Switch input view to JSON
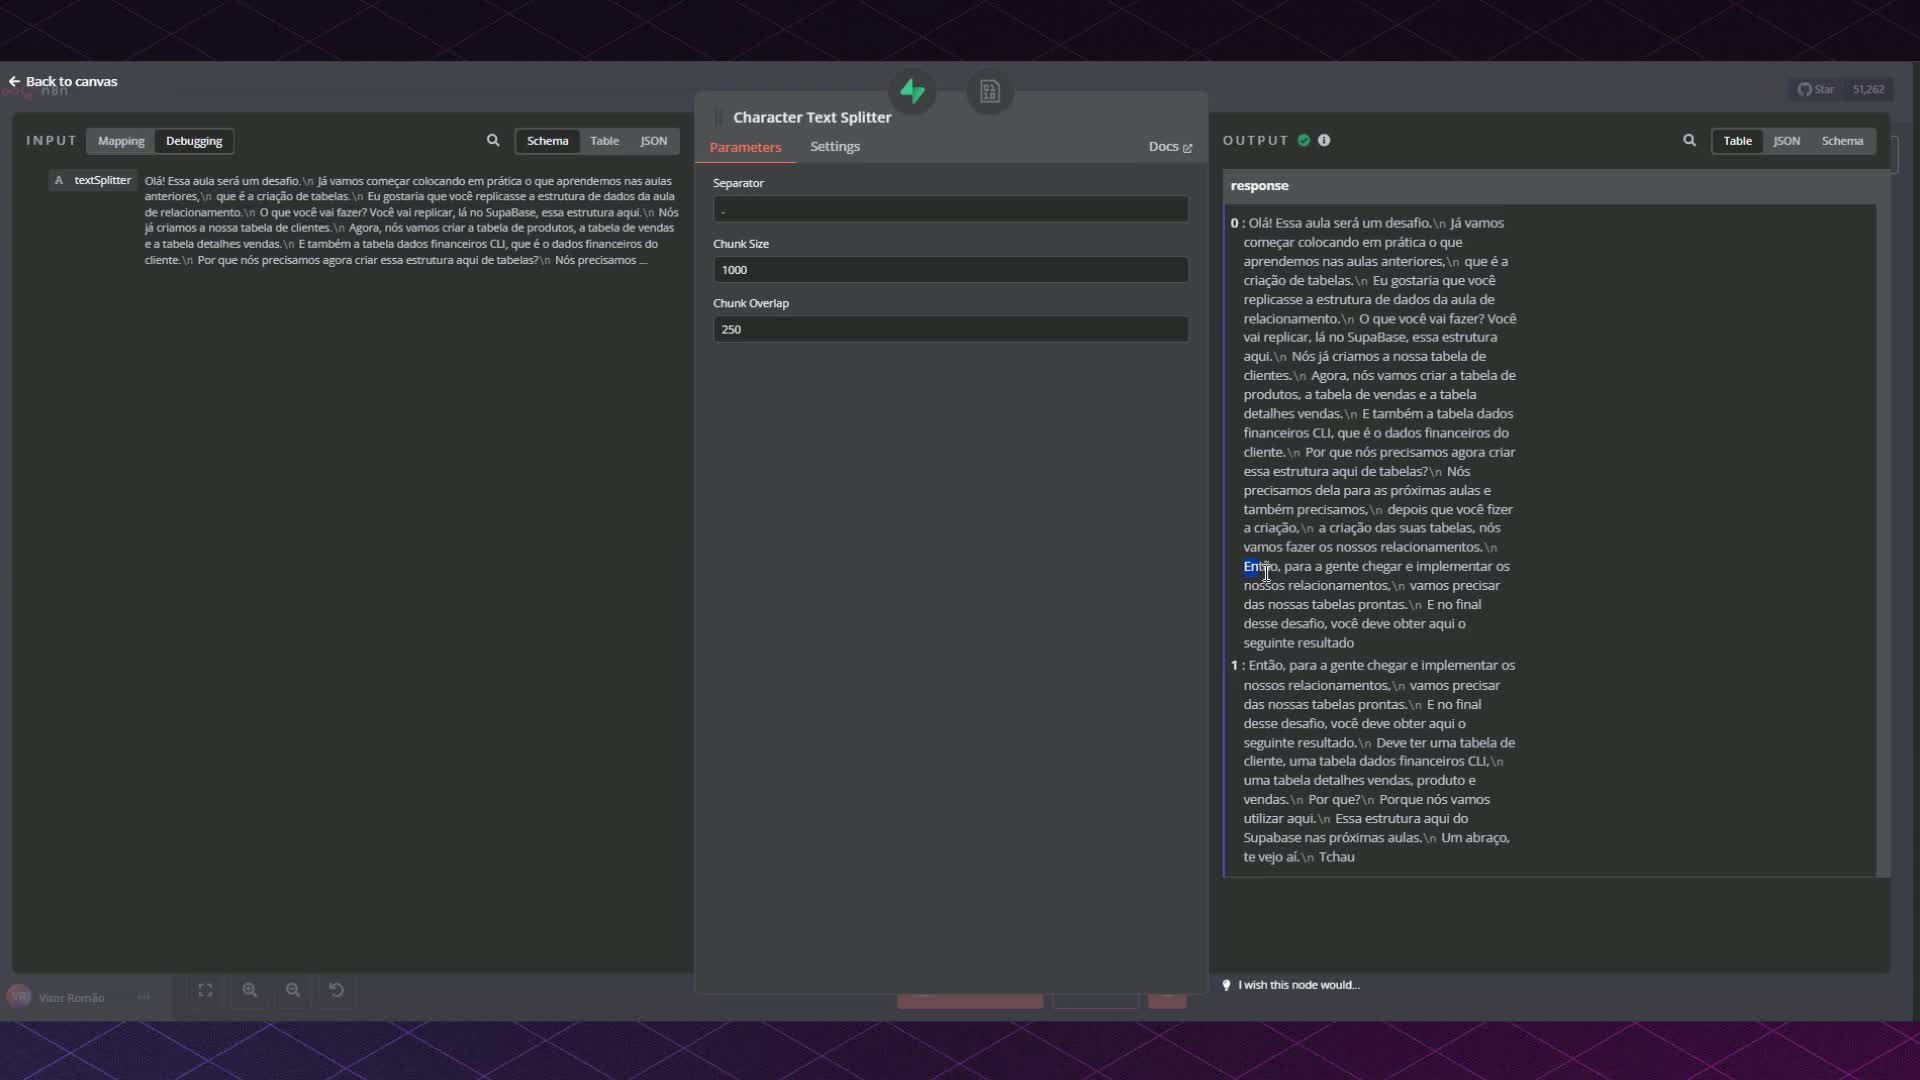 point(653,141)
